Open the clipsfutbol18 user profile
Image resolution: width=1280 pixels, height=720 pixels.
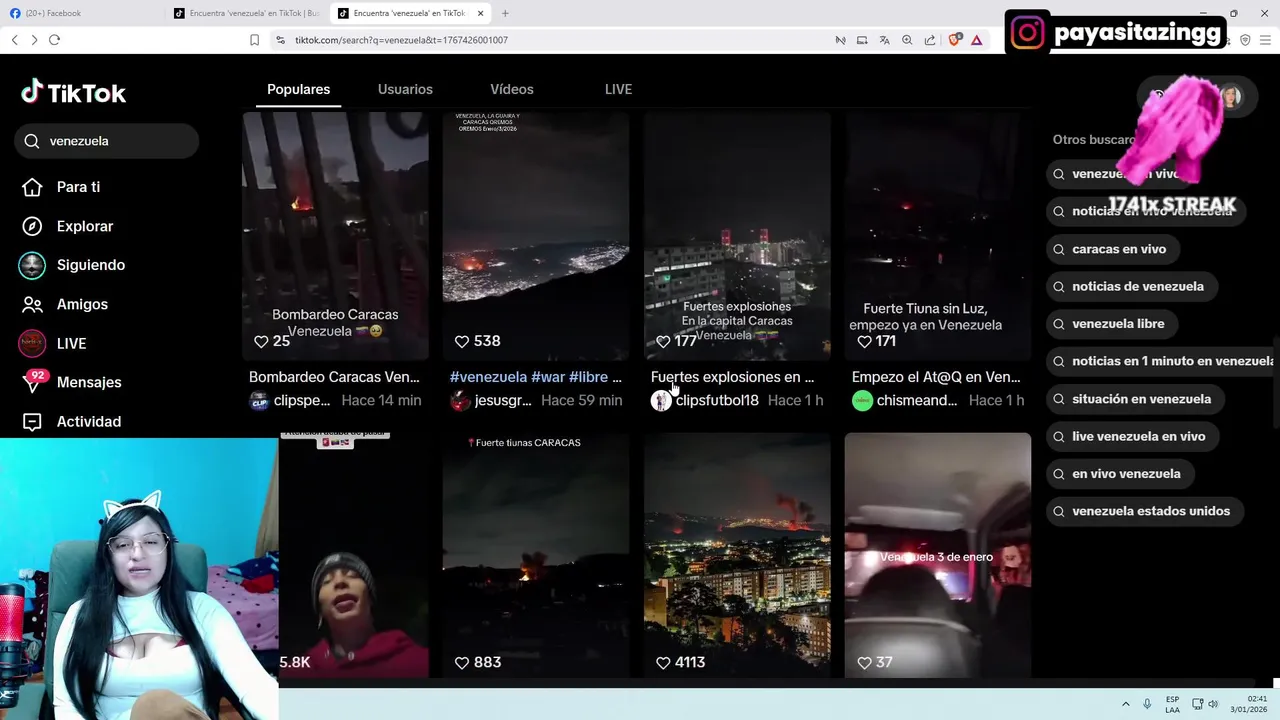[x=717, y=400]
